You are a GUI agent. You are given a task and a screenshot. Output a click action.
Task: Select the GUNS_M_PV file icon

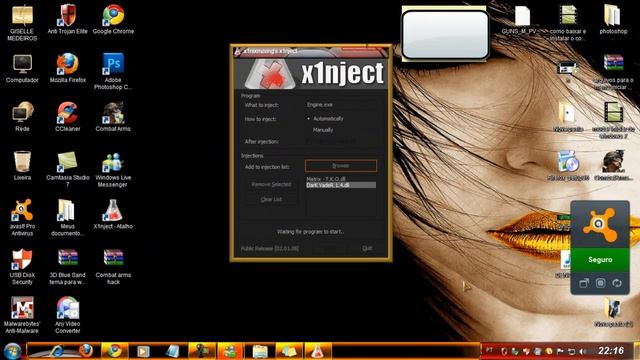click(522, 20)
